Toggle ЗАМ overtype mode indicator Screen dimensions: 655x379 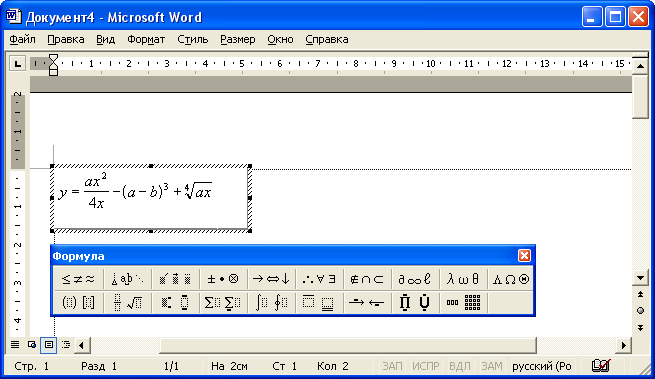tap(492, 366)
